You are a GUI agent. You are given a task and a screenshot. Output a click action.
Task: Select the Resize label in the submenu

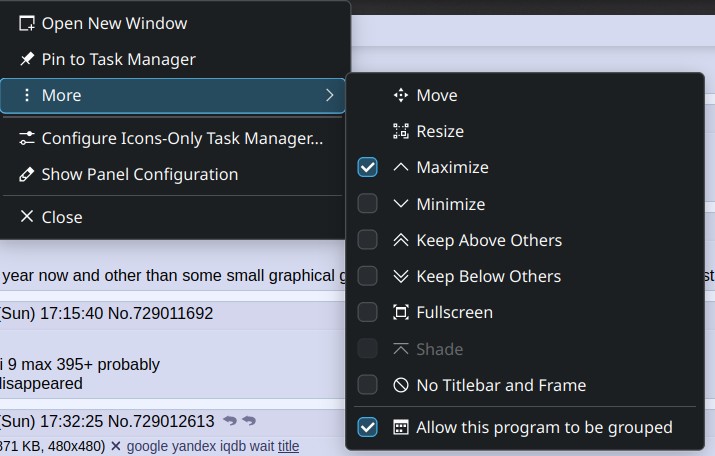click(440, 131)
